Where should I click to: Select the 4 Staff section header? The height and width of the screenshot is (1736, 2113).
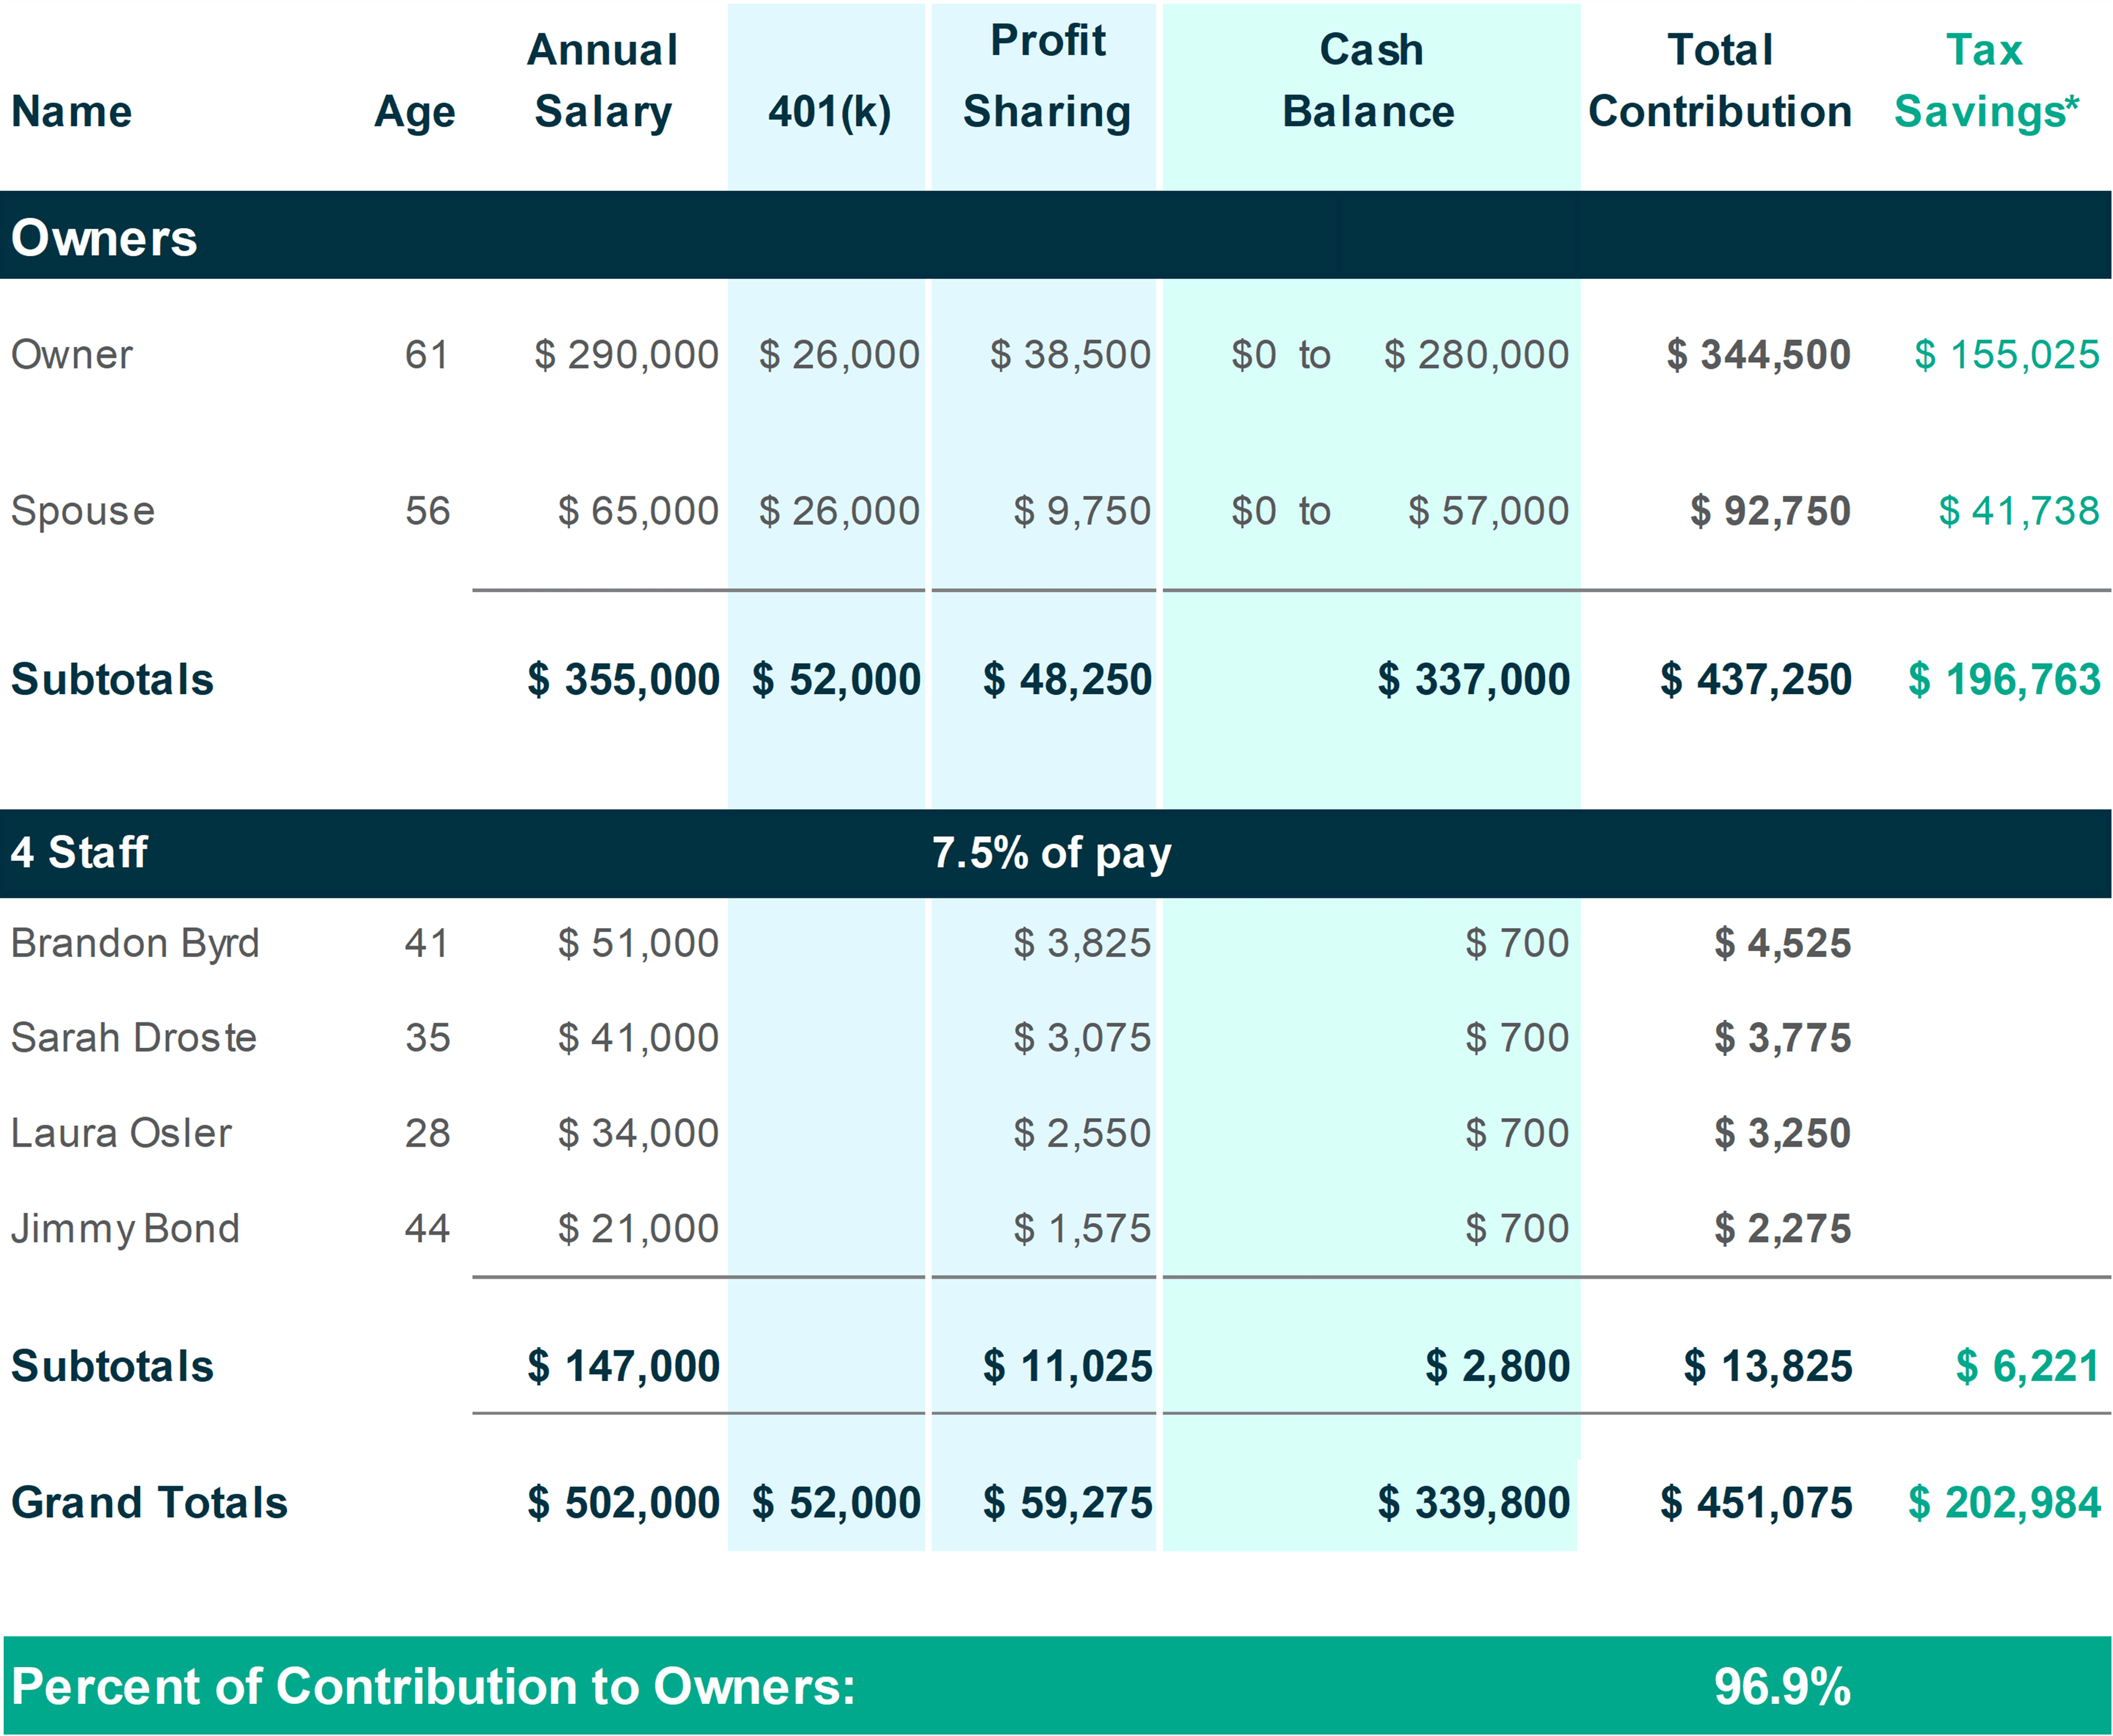click(79, 853)
